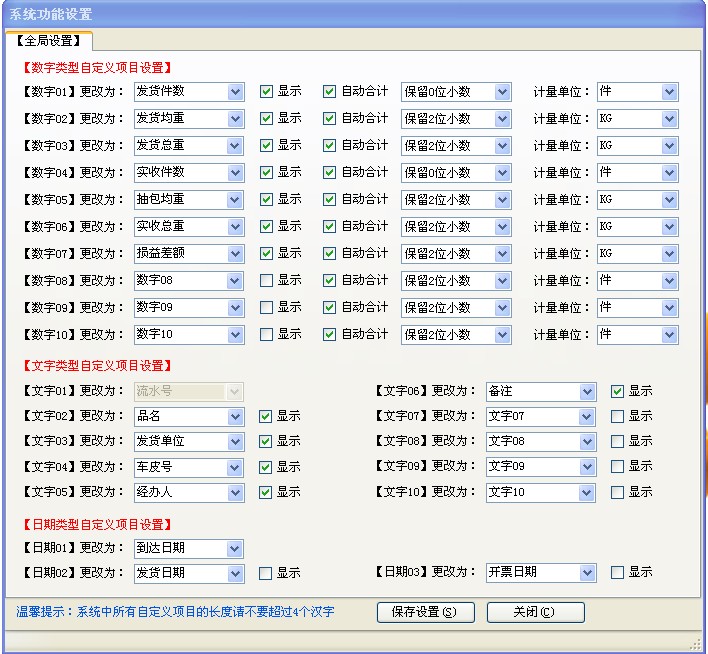The image size is (708, 654).
Task: Click the 保存设置(S) button
Action: click(x=425, y=612)
